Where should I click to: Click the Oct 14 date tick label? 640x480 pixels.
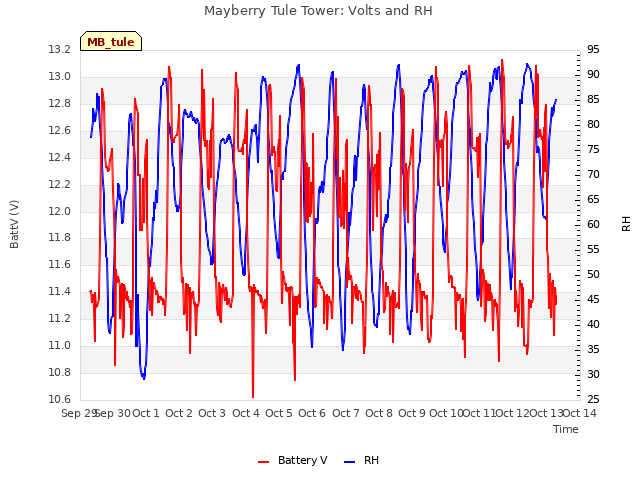[580, 413]
